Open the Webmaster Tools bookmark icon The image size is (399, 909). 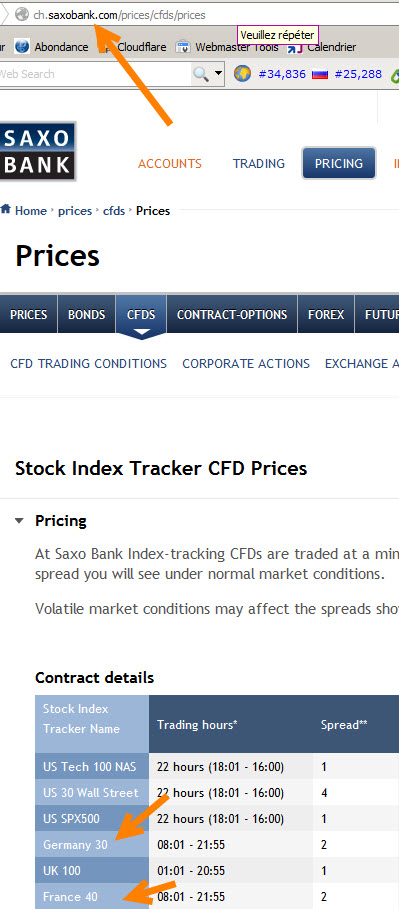pyautogui.click(x=183, y=46)
